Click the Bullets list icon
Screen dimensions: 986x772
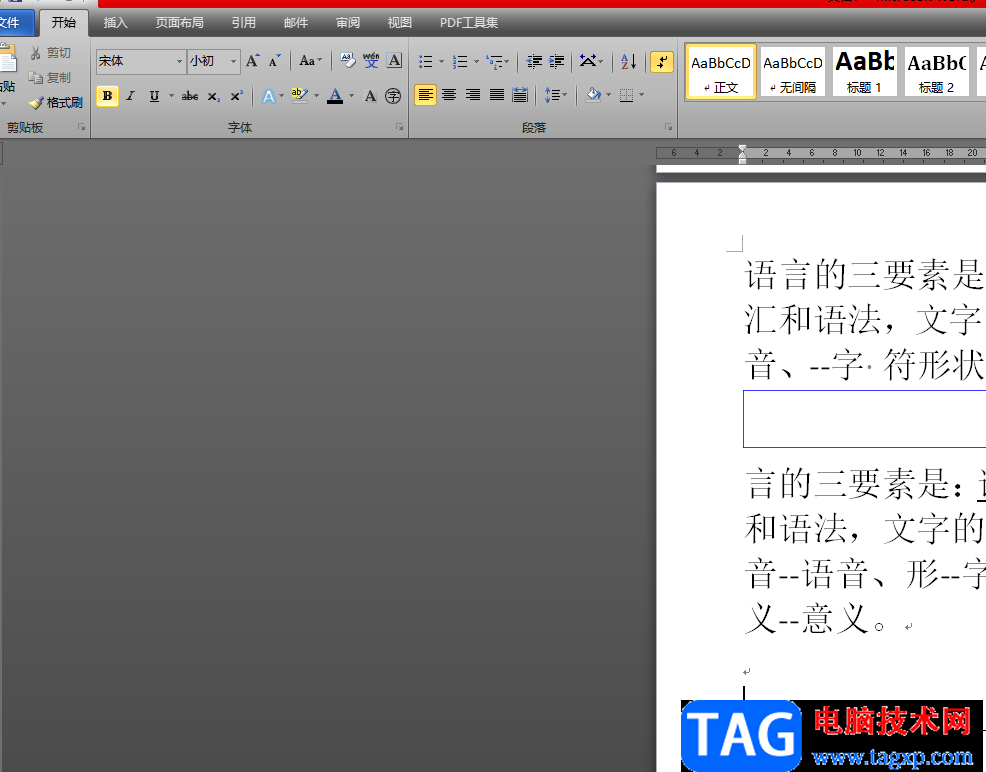click(x=426, y=62)
